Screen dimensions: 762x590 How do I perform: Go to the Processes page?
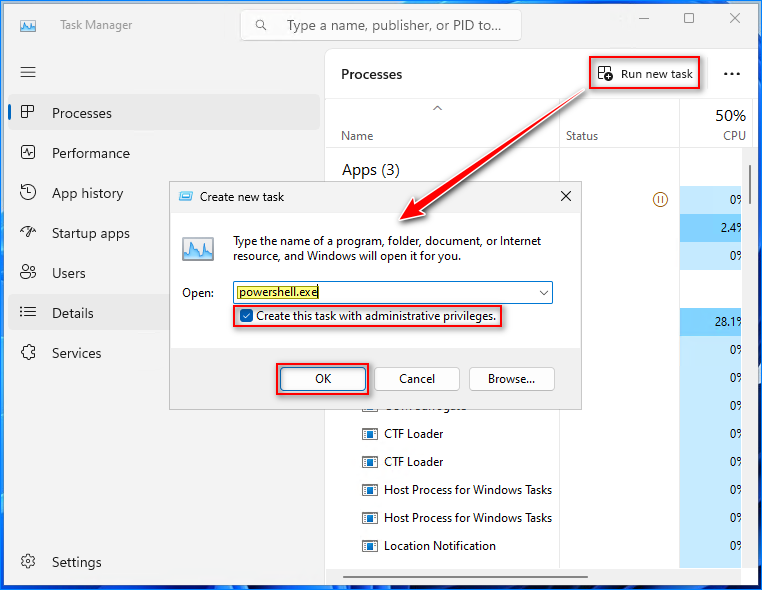(x=164, y=113)
